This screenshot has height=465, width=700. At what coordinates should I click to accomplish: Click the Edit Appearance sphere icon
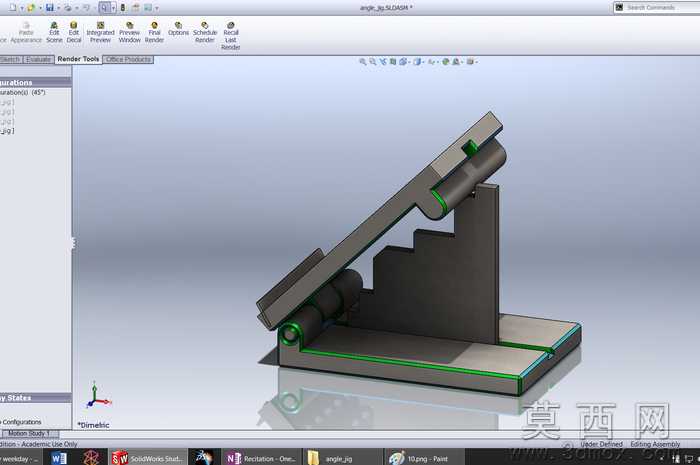pos(445,62)
